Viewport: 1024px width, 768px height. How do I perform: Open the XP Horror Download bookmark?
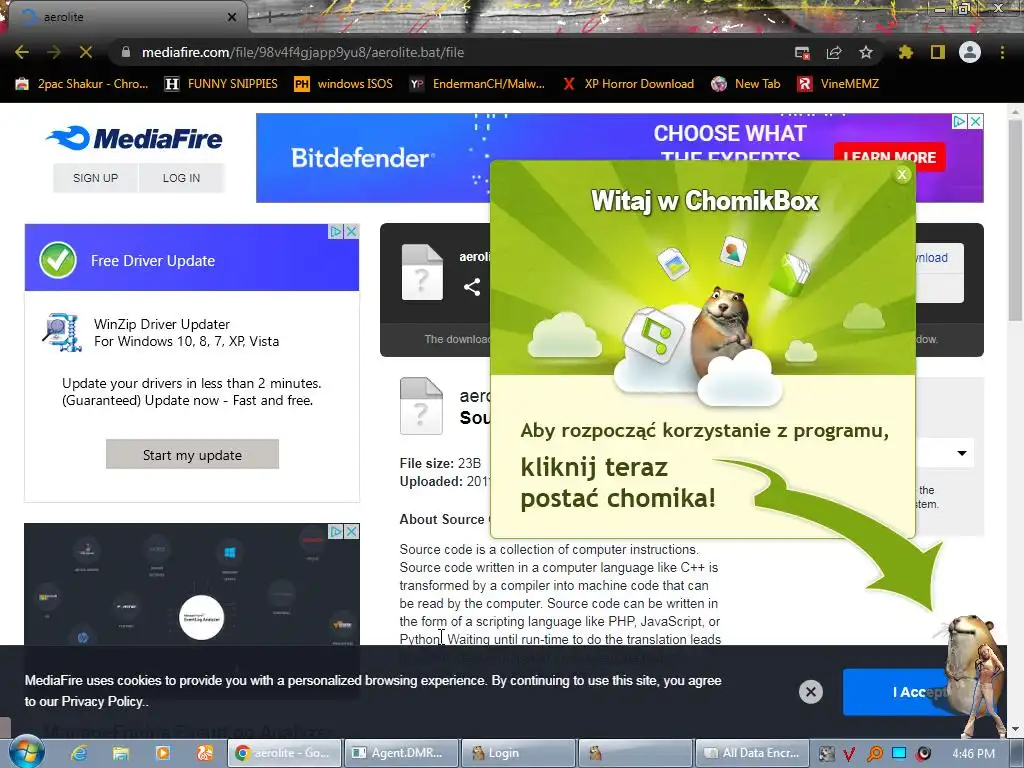[628, 84]
